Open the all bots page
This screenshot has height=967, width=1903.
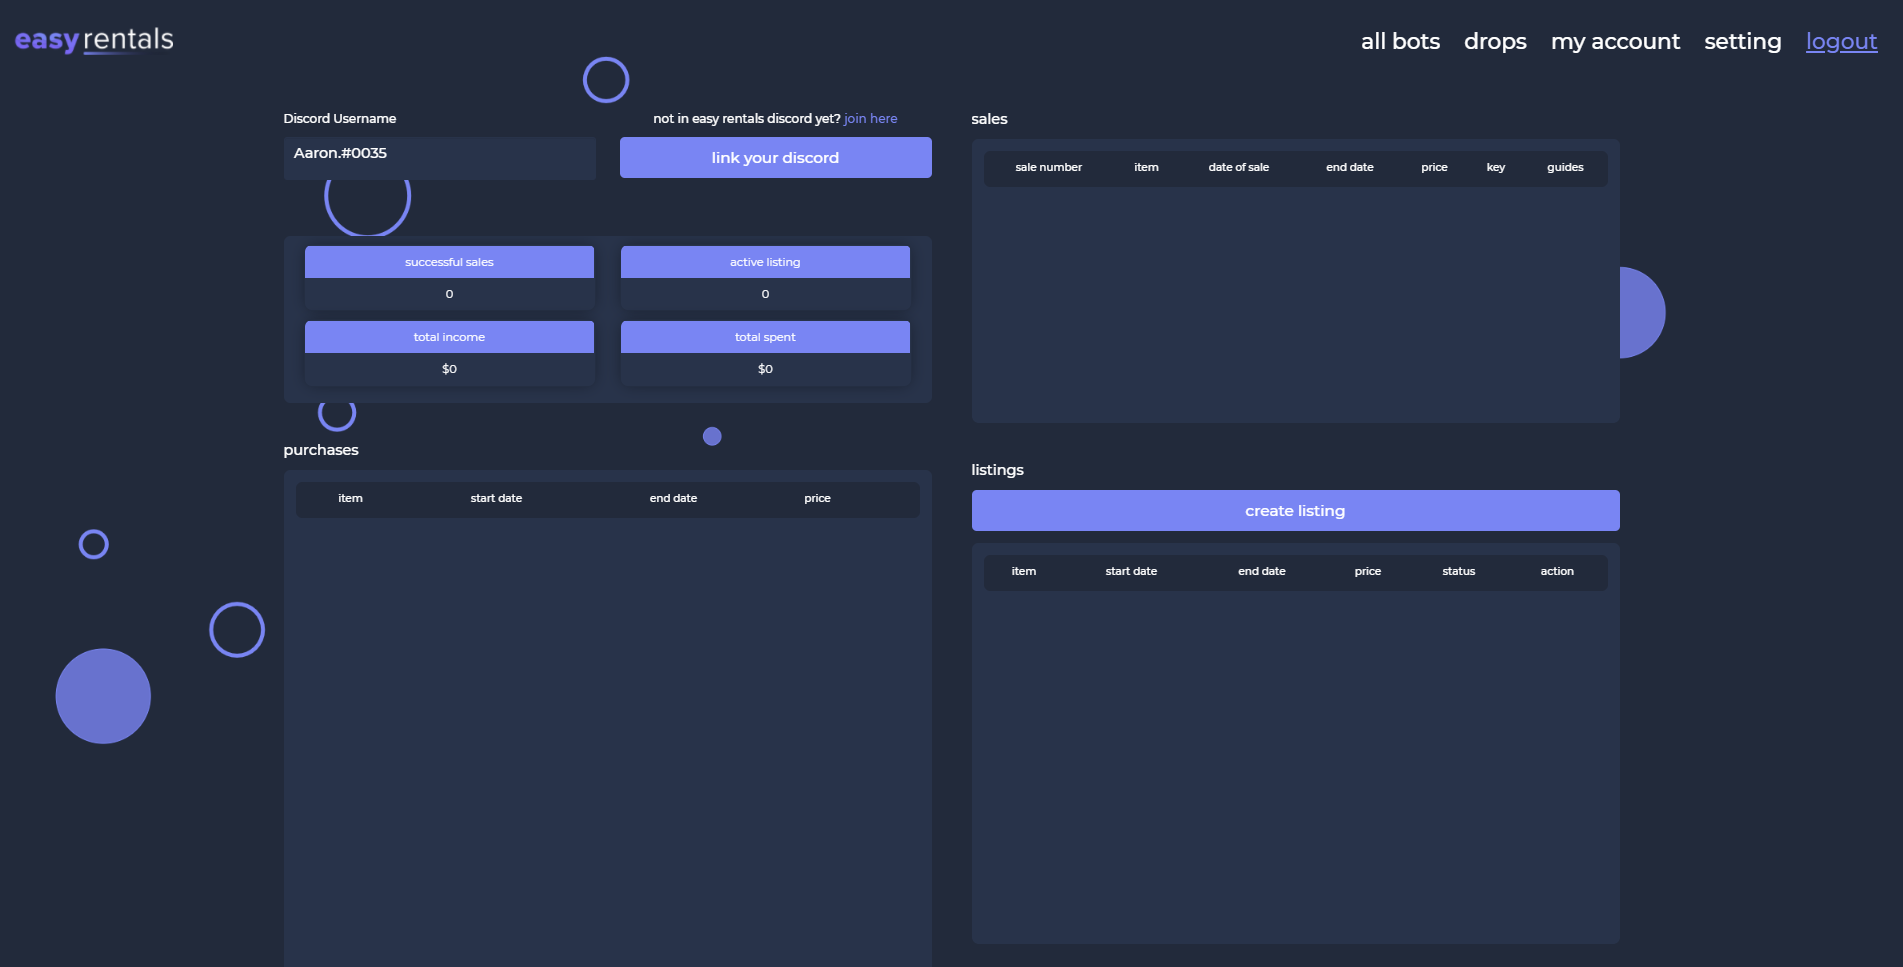tap(1400, 41)
